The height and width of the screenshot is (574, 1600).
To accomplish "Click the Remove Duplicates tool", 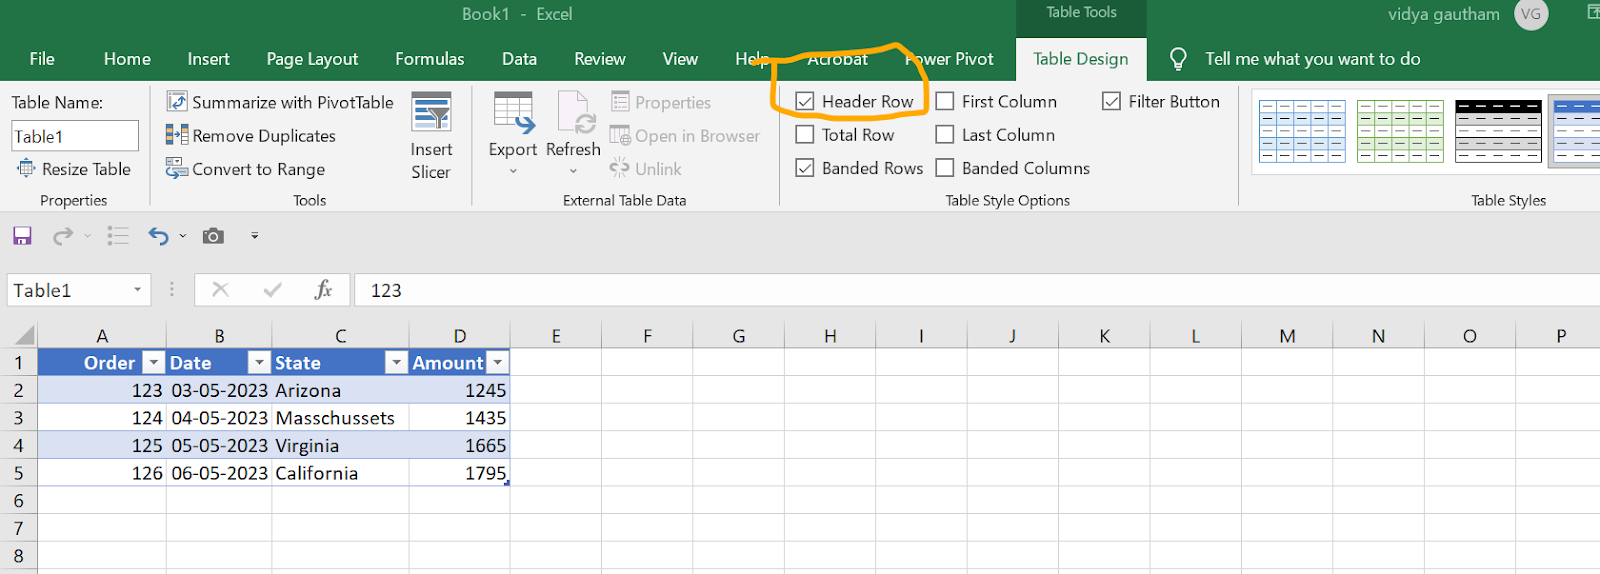I will [x=251, y=136].
